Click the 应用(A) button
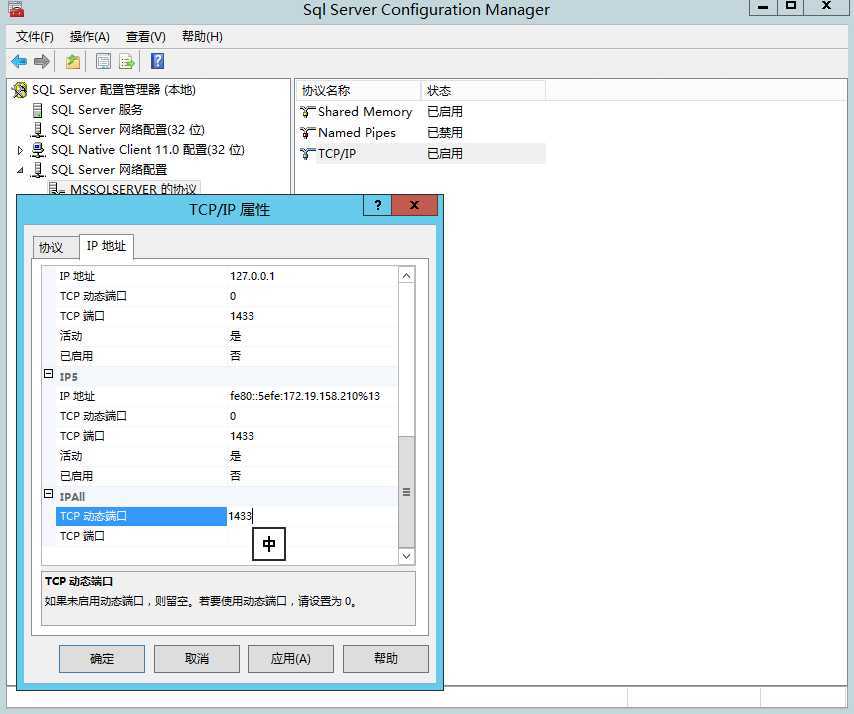Screen dimensions: 854x714 pyautogui.click(x=291, y=658)
